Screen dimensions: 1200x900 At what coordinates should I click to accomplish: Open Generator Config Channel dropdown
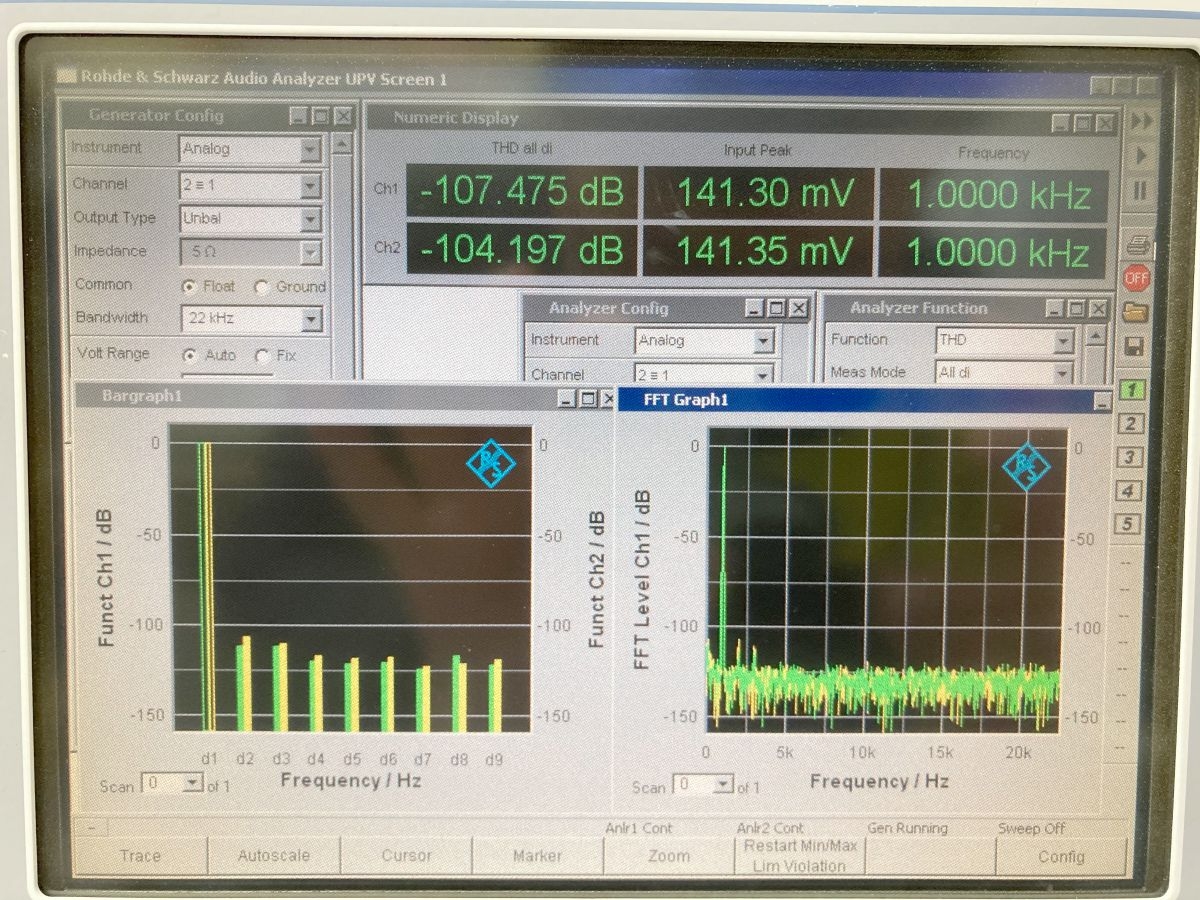pos(311,185)
